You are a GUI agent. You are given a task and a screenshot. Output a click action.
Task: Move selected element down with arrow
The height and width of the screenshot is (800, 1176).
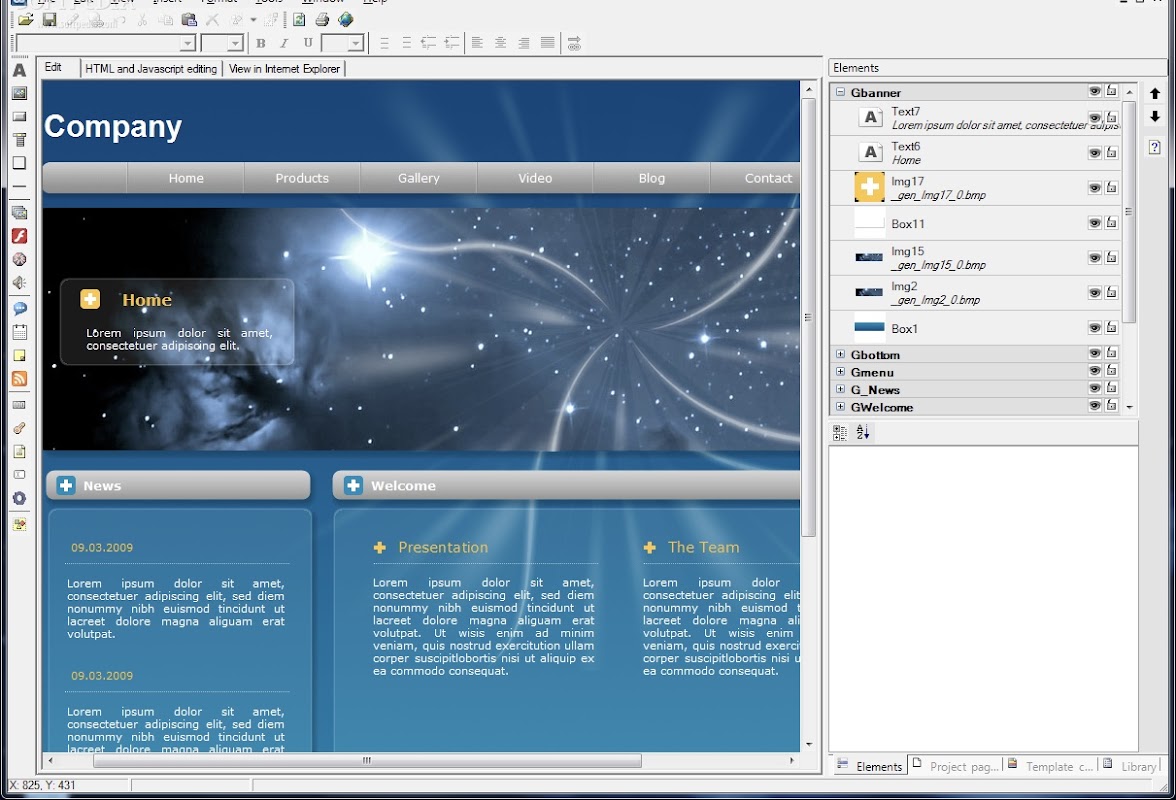1155,116
